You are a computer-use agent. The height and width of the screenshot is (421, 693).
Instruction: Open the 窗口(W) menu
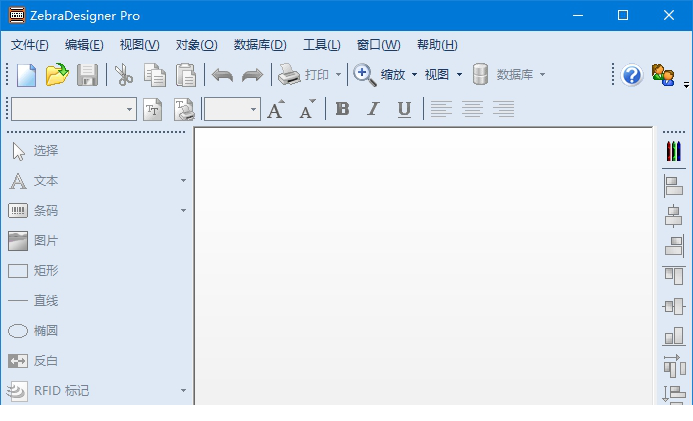(x=378, y=45)
